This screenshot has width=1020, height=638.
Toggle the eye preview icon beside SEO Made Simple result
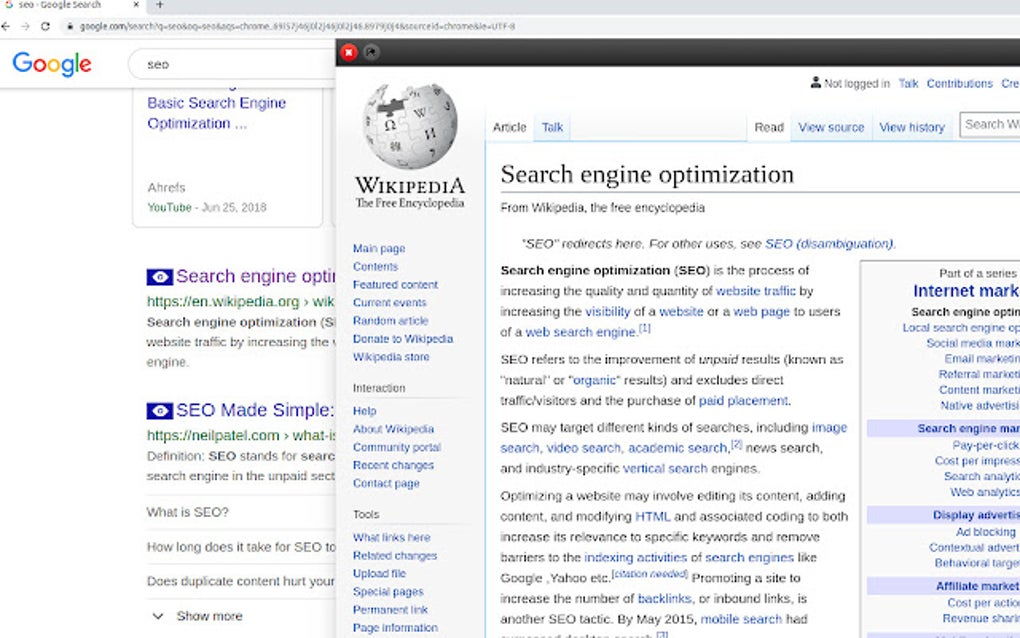click(x=159, y=411)
